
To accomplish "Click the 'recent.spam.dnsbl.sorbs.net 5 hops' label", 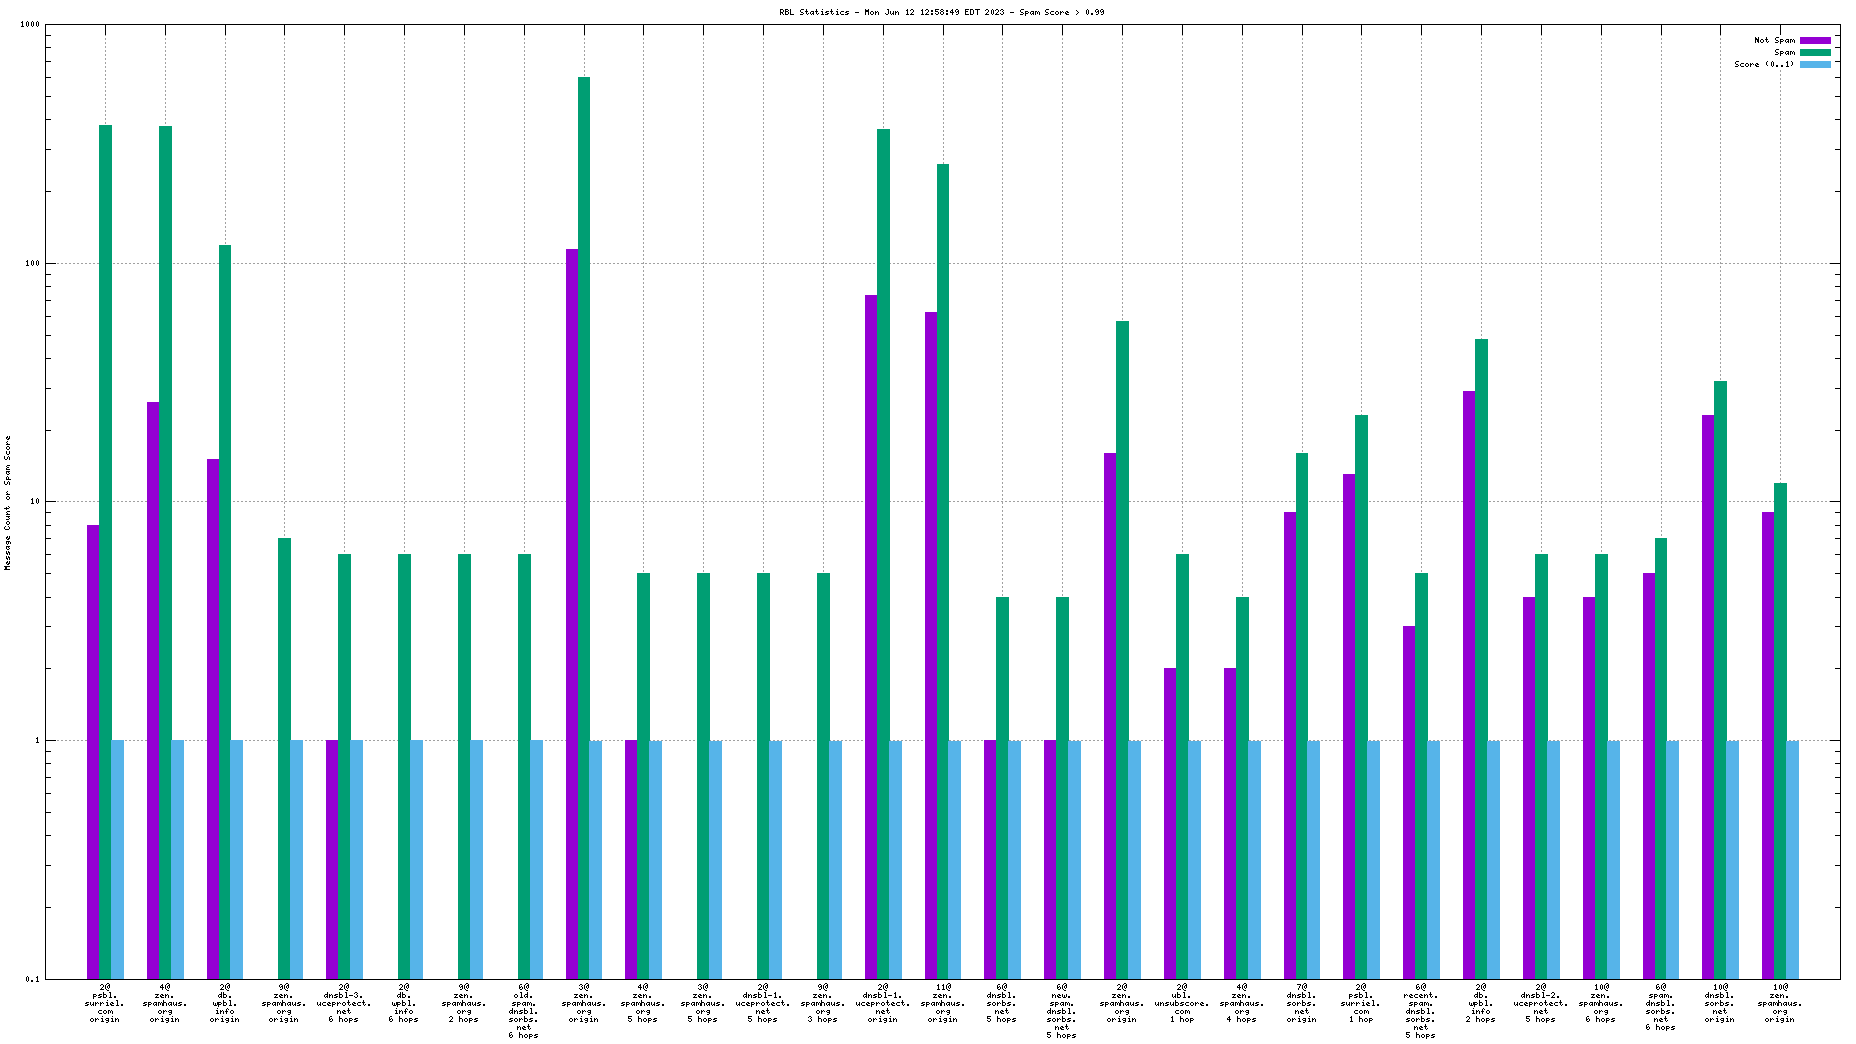I will (x=1421, y=1011).
